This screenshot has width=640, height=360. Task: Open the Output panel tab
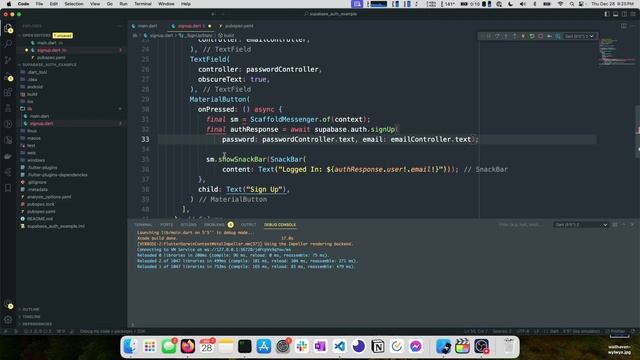tap(248, 224)
